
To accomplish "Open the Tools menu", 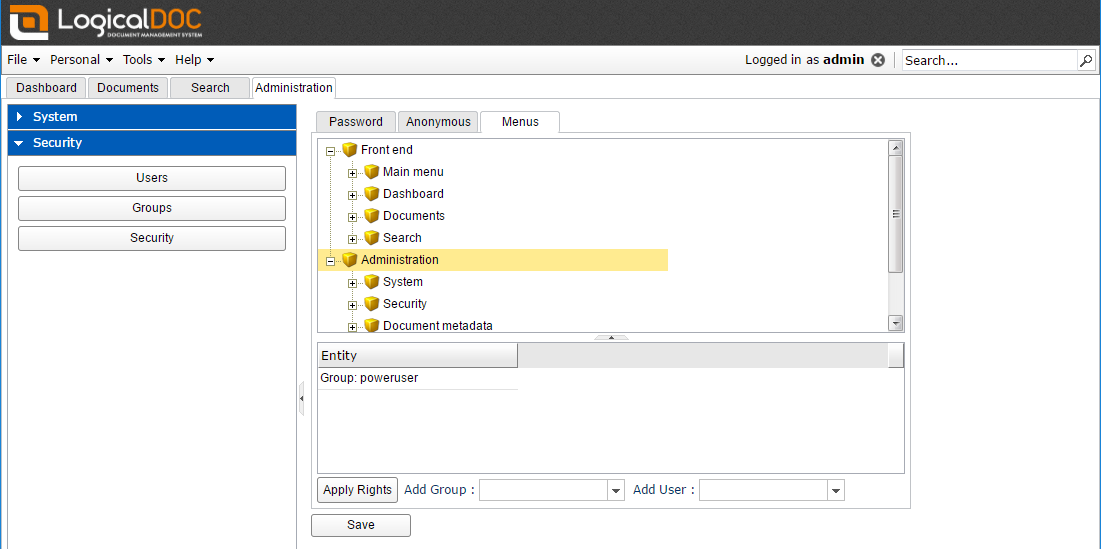I will point(144,60).
